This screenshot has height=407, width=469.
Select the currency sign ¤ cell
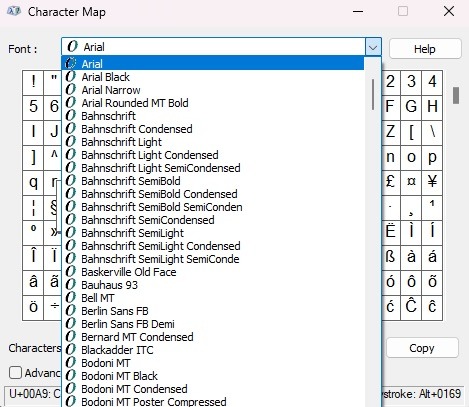tap(411, 182)
